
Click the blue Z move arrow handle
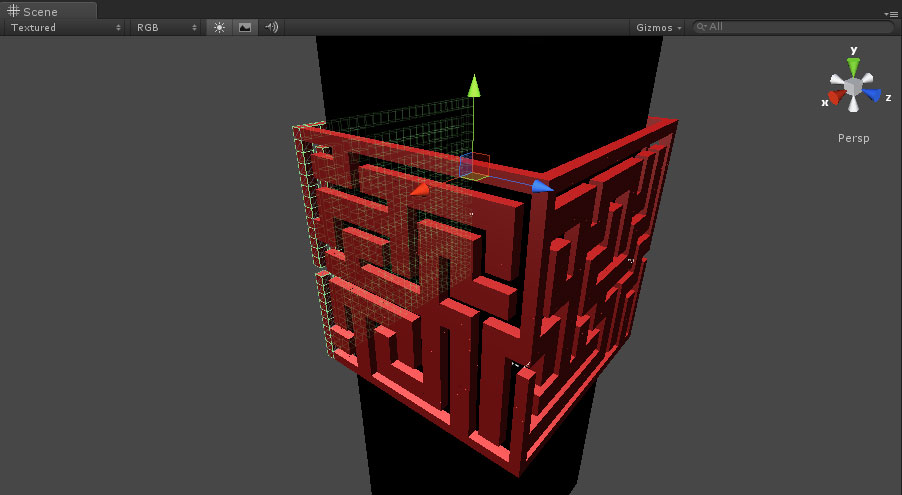coord(541,185)
